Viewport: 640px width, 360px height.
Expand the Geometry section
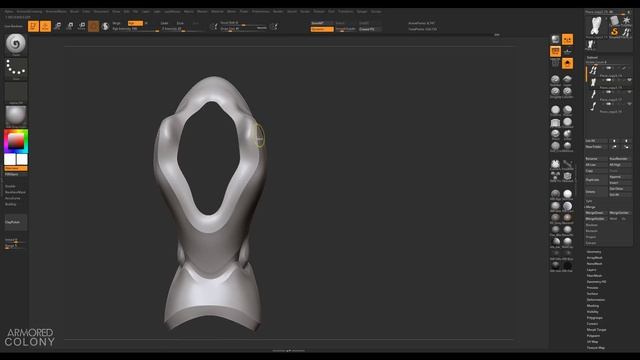(x=594, y=252)
